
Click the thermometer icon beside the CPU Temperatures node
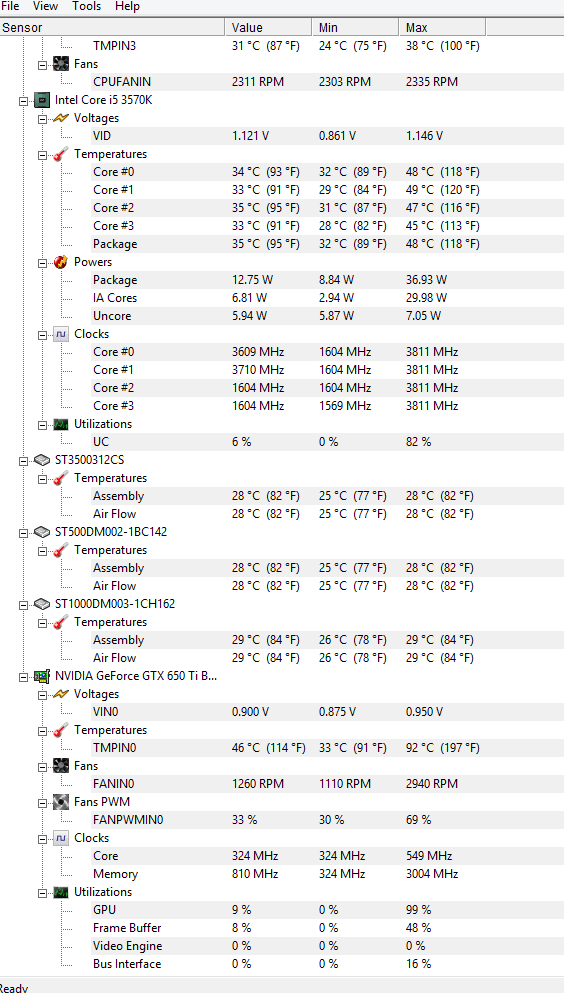[x=61, y=154]
